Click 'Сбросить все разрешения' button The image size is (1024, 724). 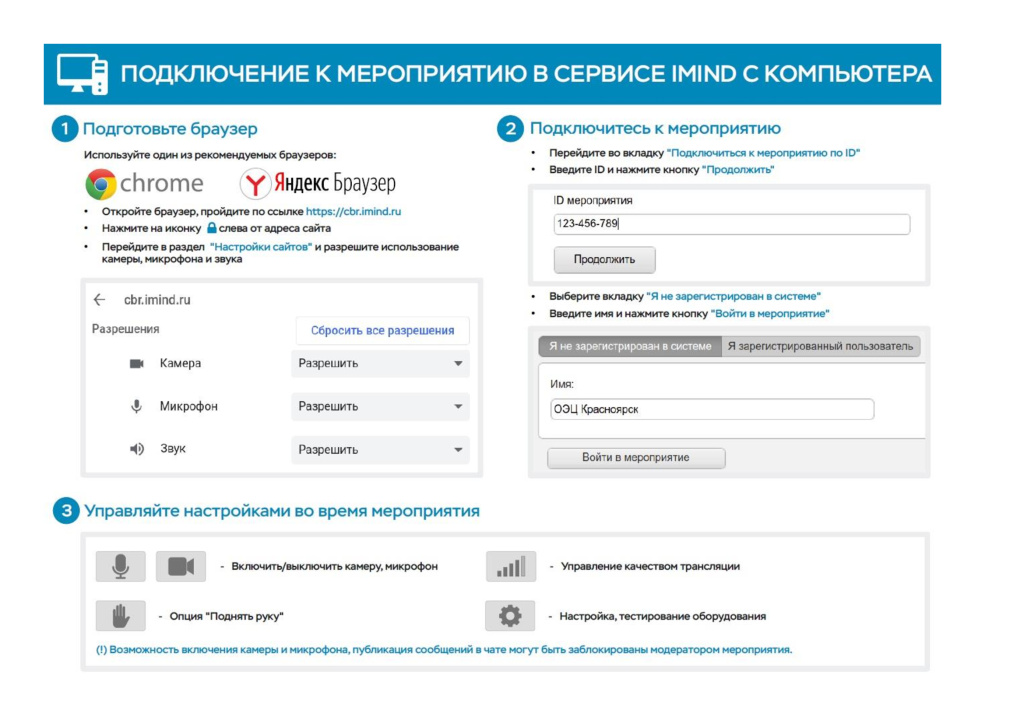pos(382,330)
